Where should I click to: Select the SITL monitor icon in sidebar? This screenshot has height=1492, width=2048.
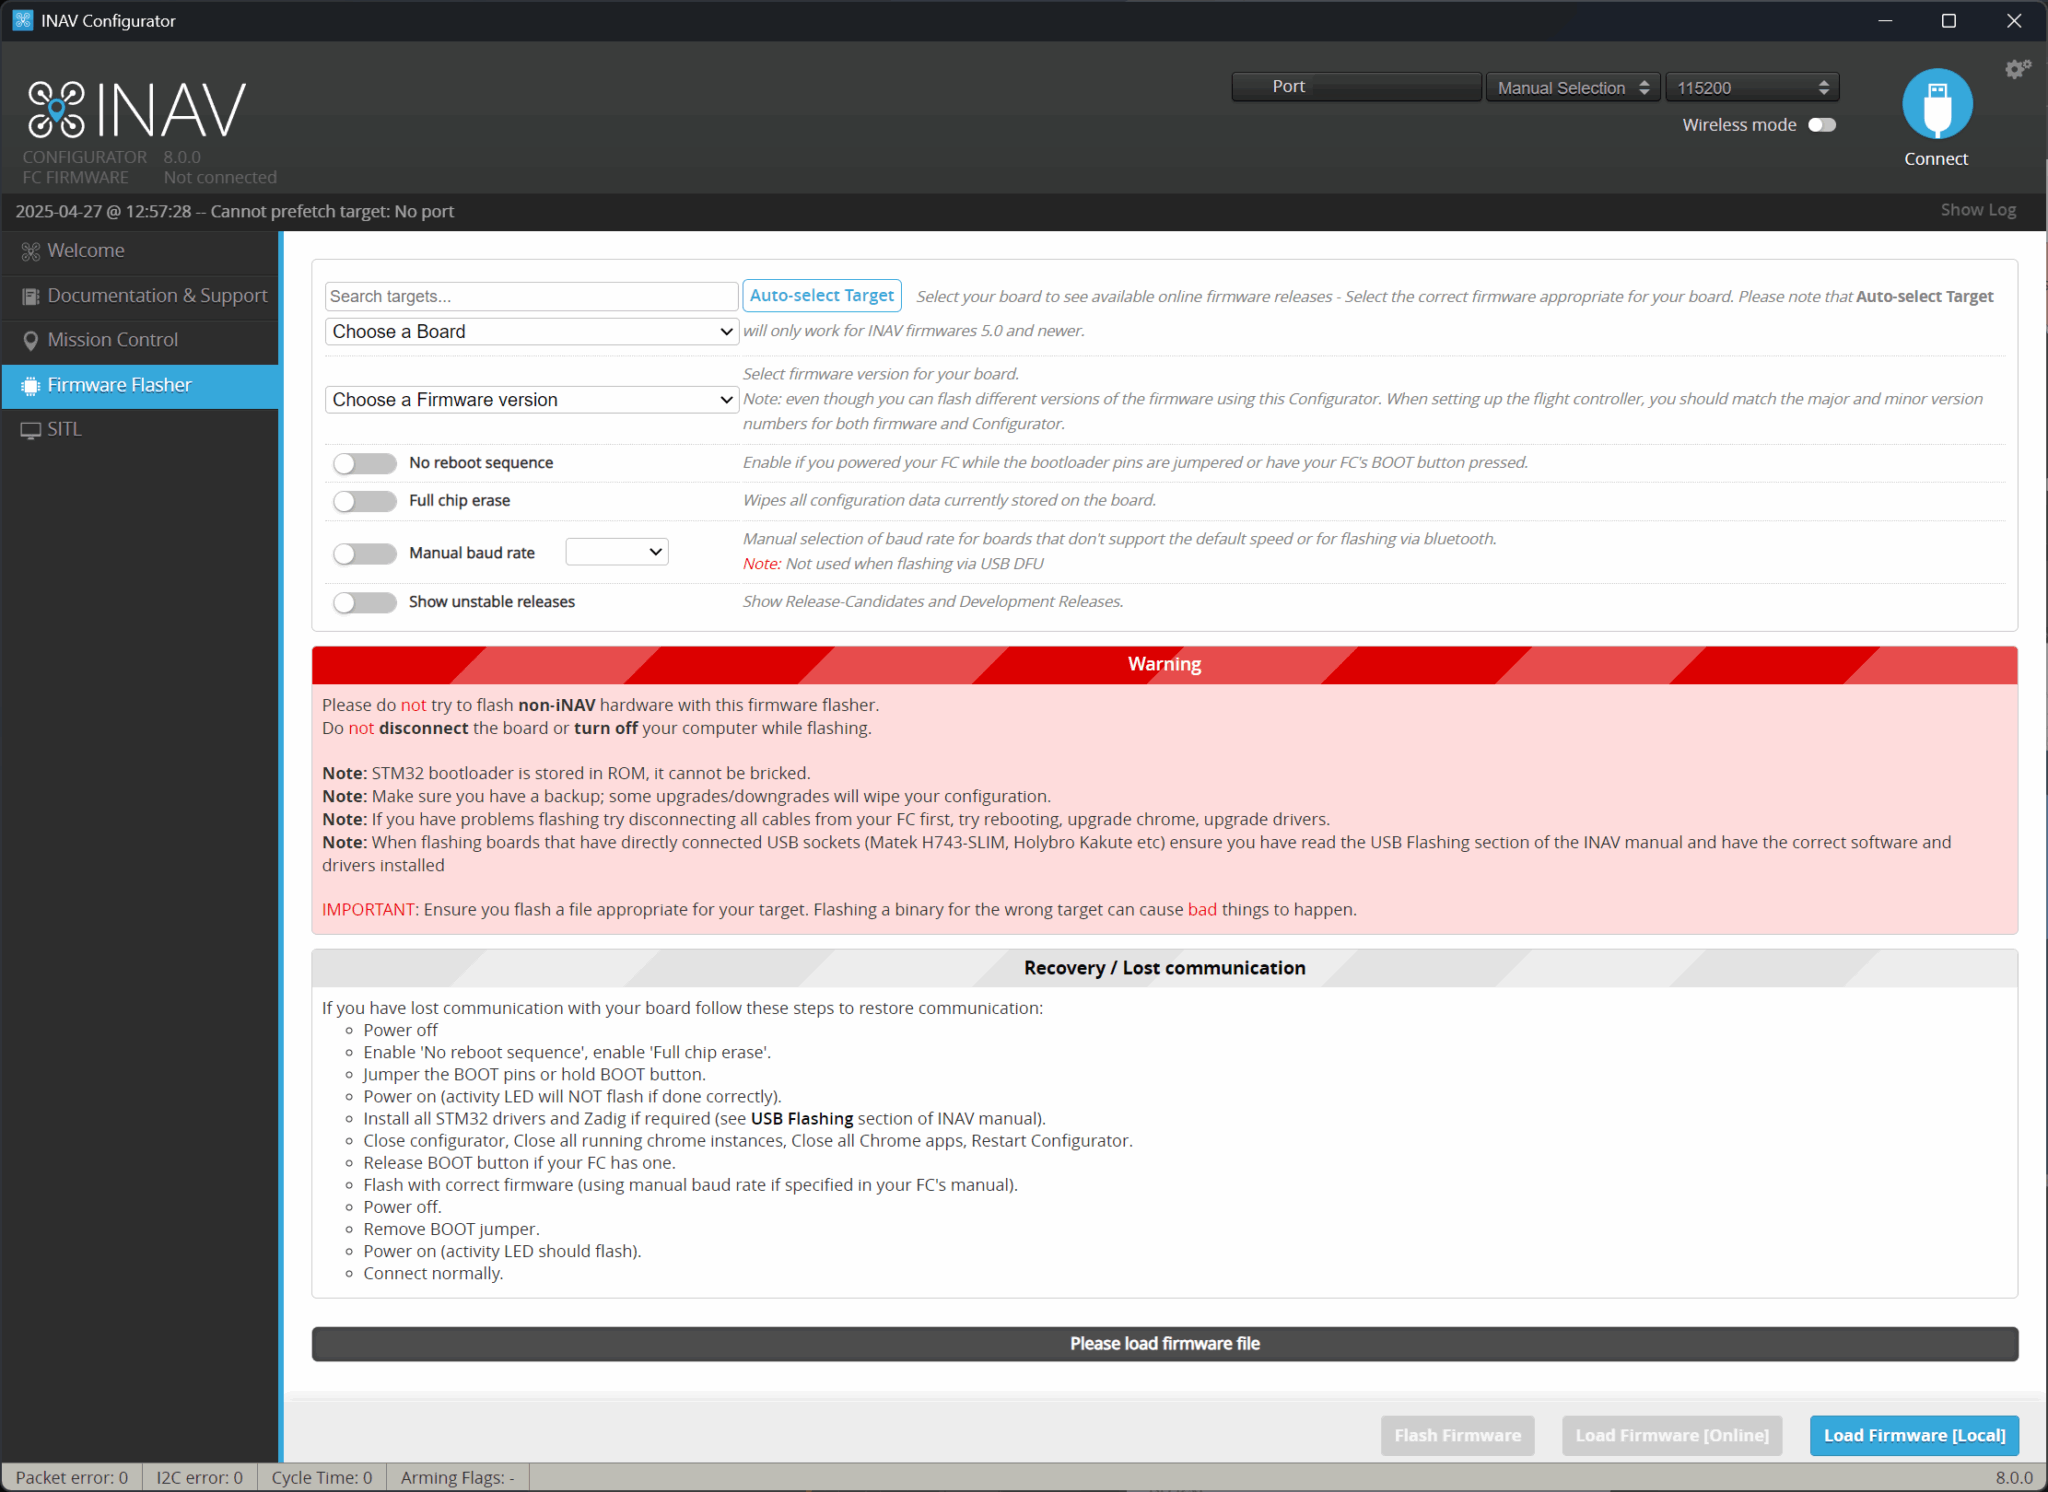(x=31, y=428)
